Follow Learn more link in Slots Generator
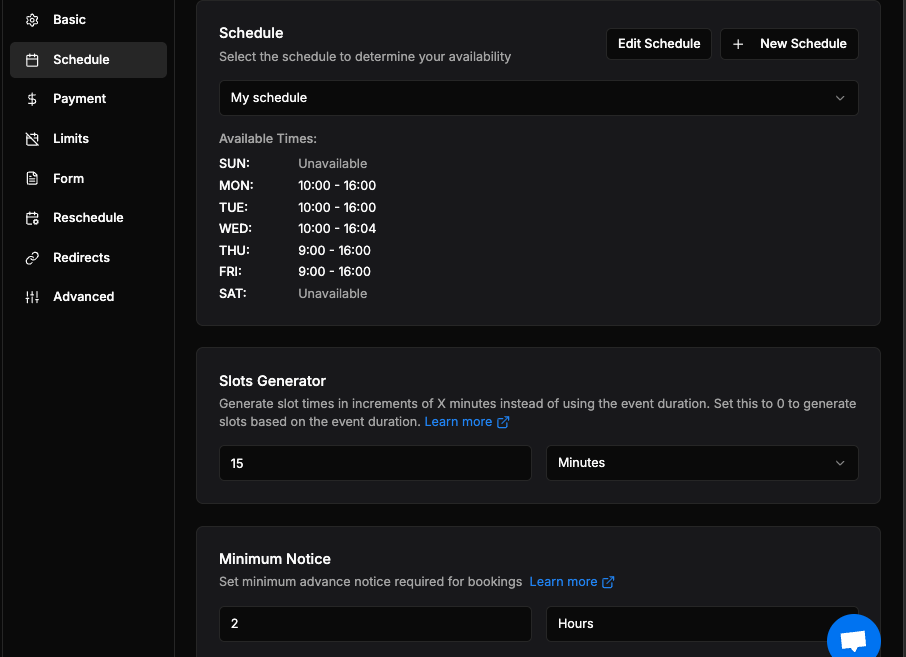 [x=458, y=422]
